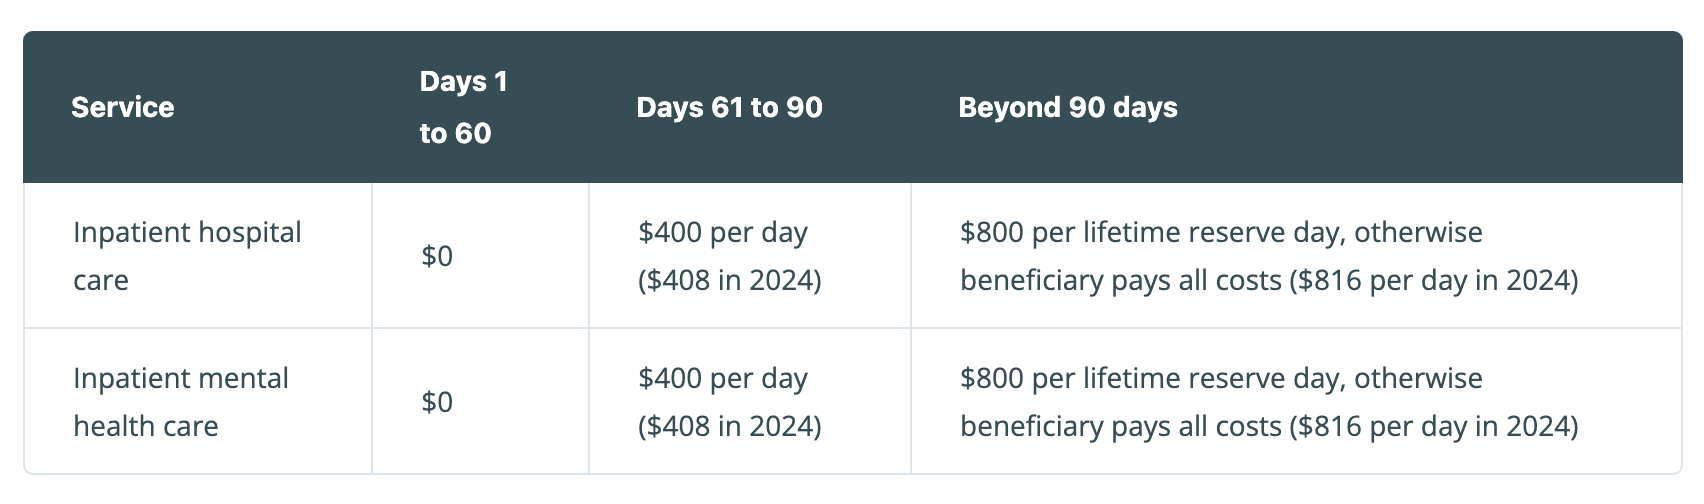Click ($408 in 2024) in hospital care row
1704x504 pixels.
730,280
